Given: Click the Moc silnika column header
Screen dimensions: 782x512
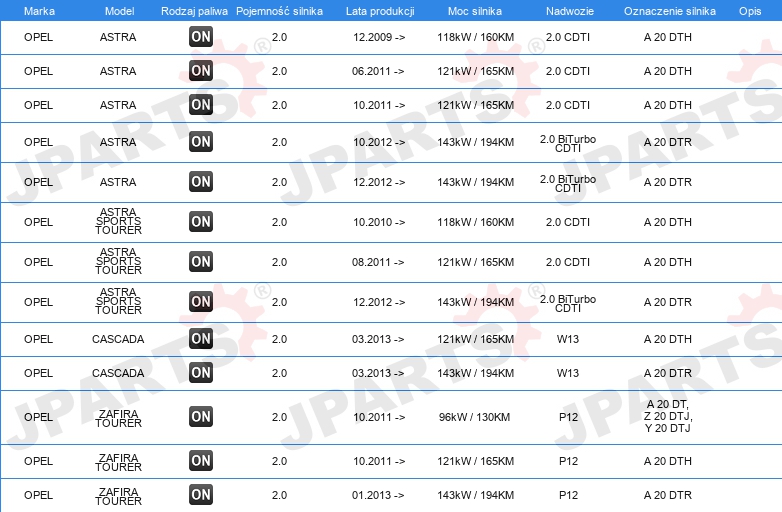Looking at the screenshot, I should point(475,11).
